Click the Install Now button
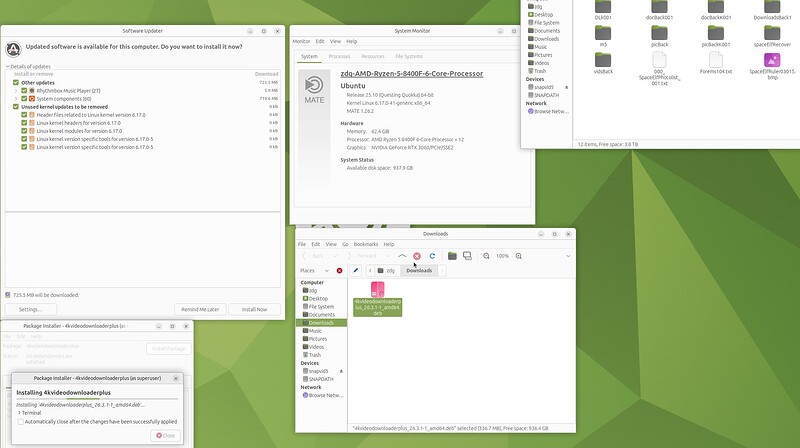This screenshot has height=448, width=800. click(x=254, y=309)
